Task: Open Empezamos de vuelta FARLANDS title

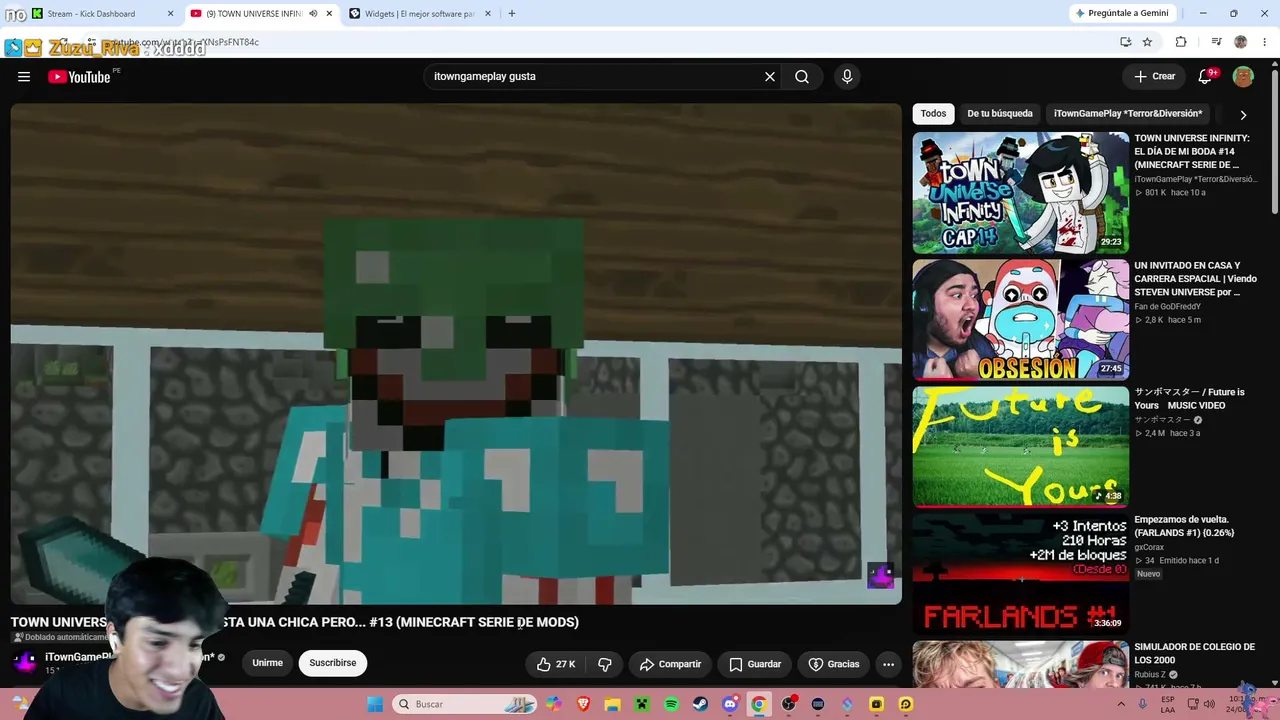Action: (x=1184, y=526)
